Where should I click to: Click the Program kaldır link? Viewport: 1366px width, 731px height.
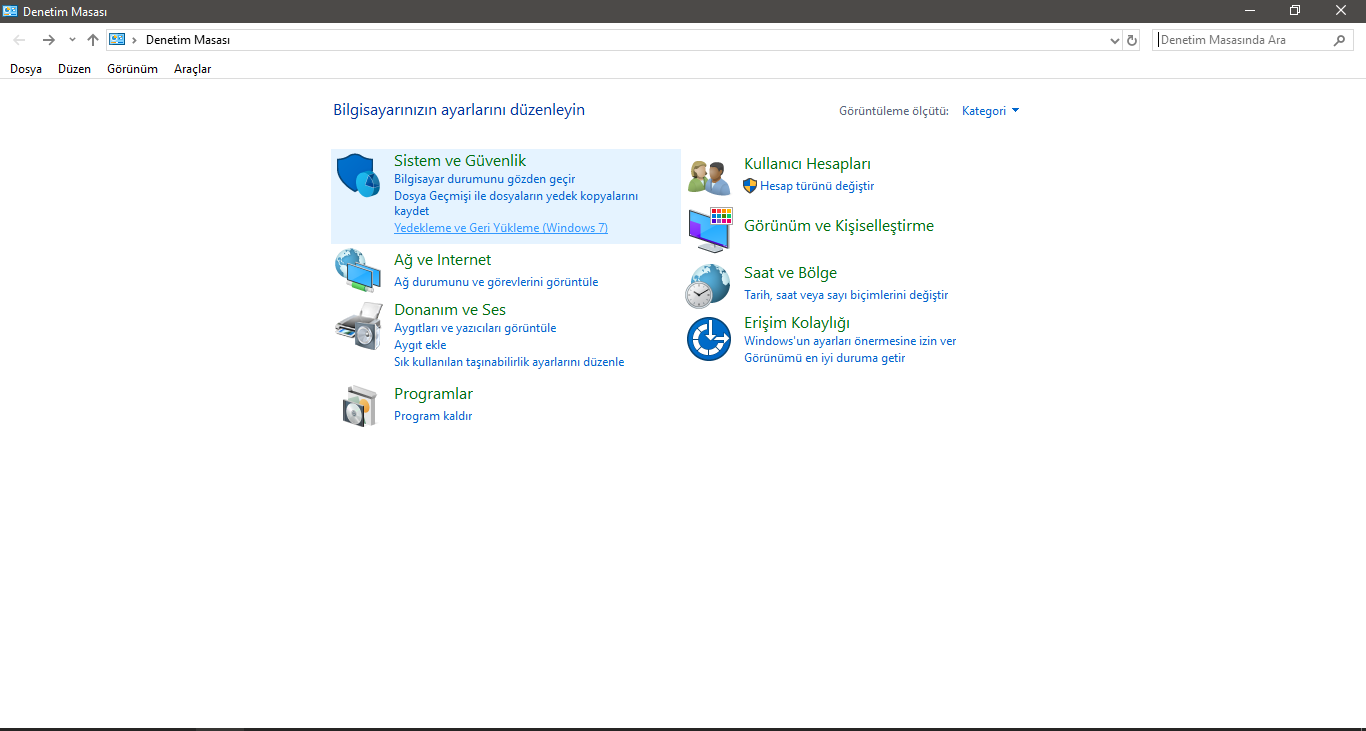click(x=433, y=416)
